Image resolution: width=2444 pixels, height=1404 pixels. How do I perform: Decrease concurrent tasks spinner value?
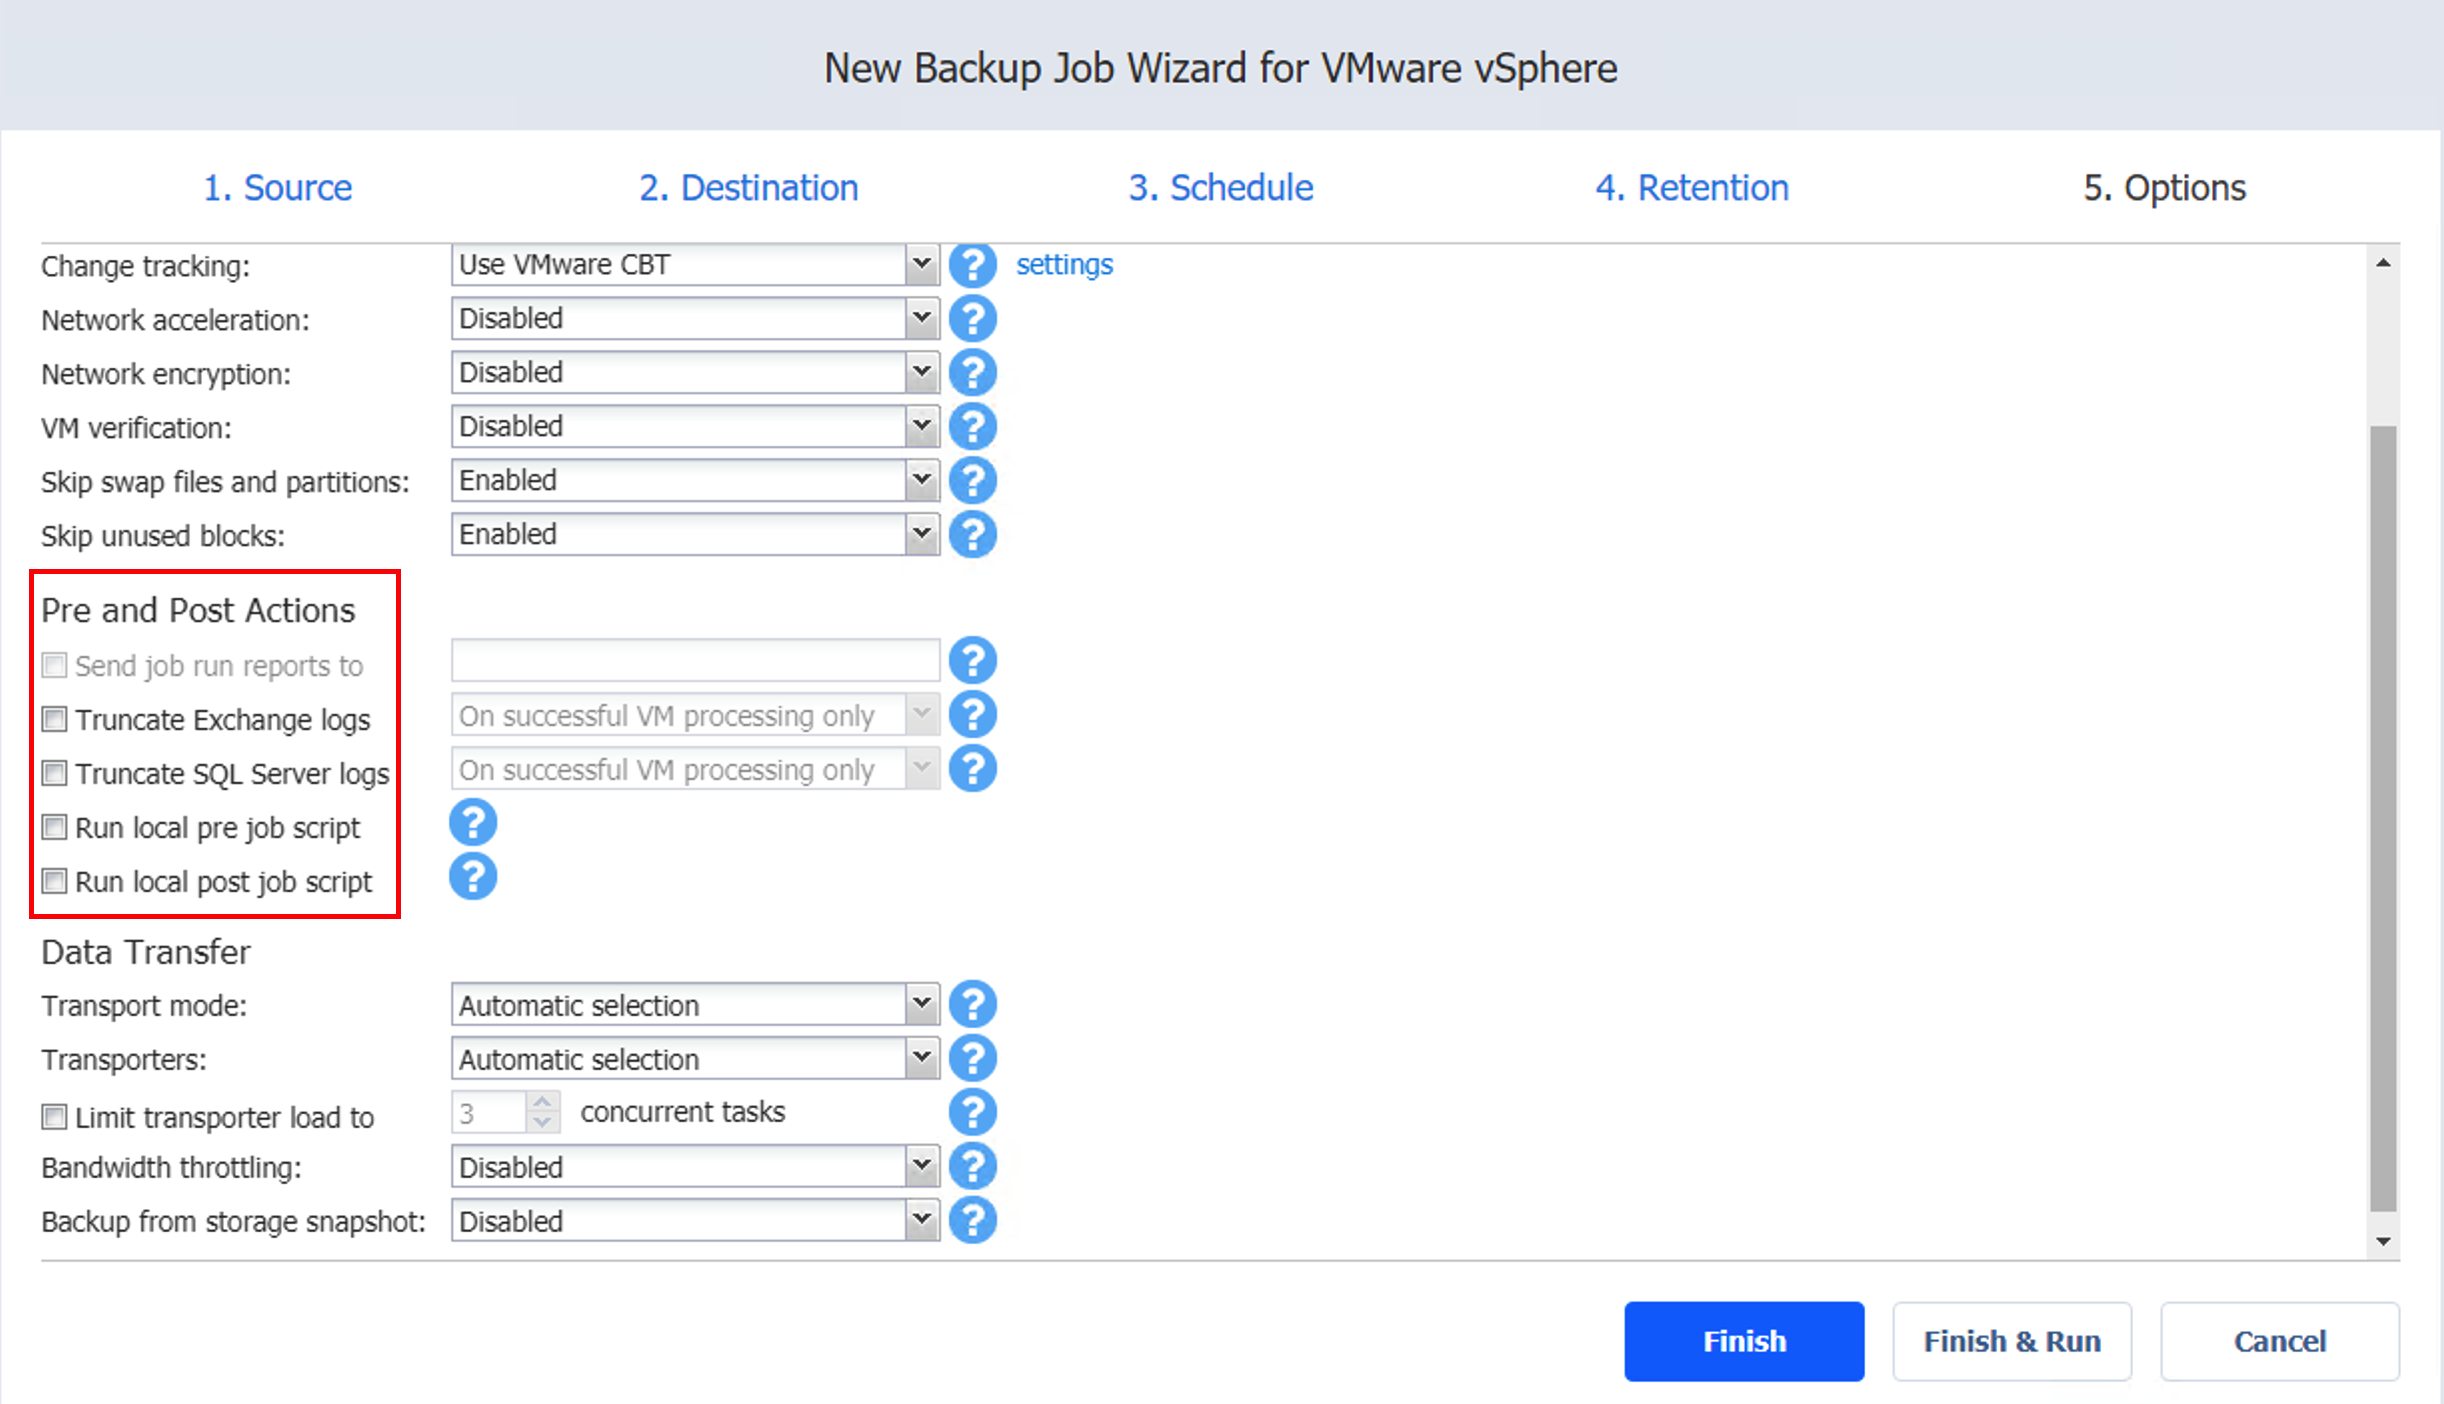(542, 1122)
